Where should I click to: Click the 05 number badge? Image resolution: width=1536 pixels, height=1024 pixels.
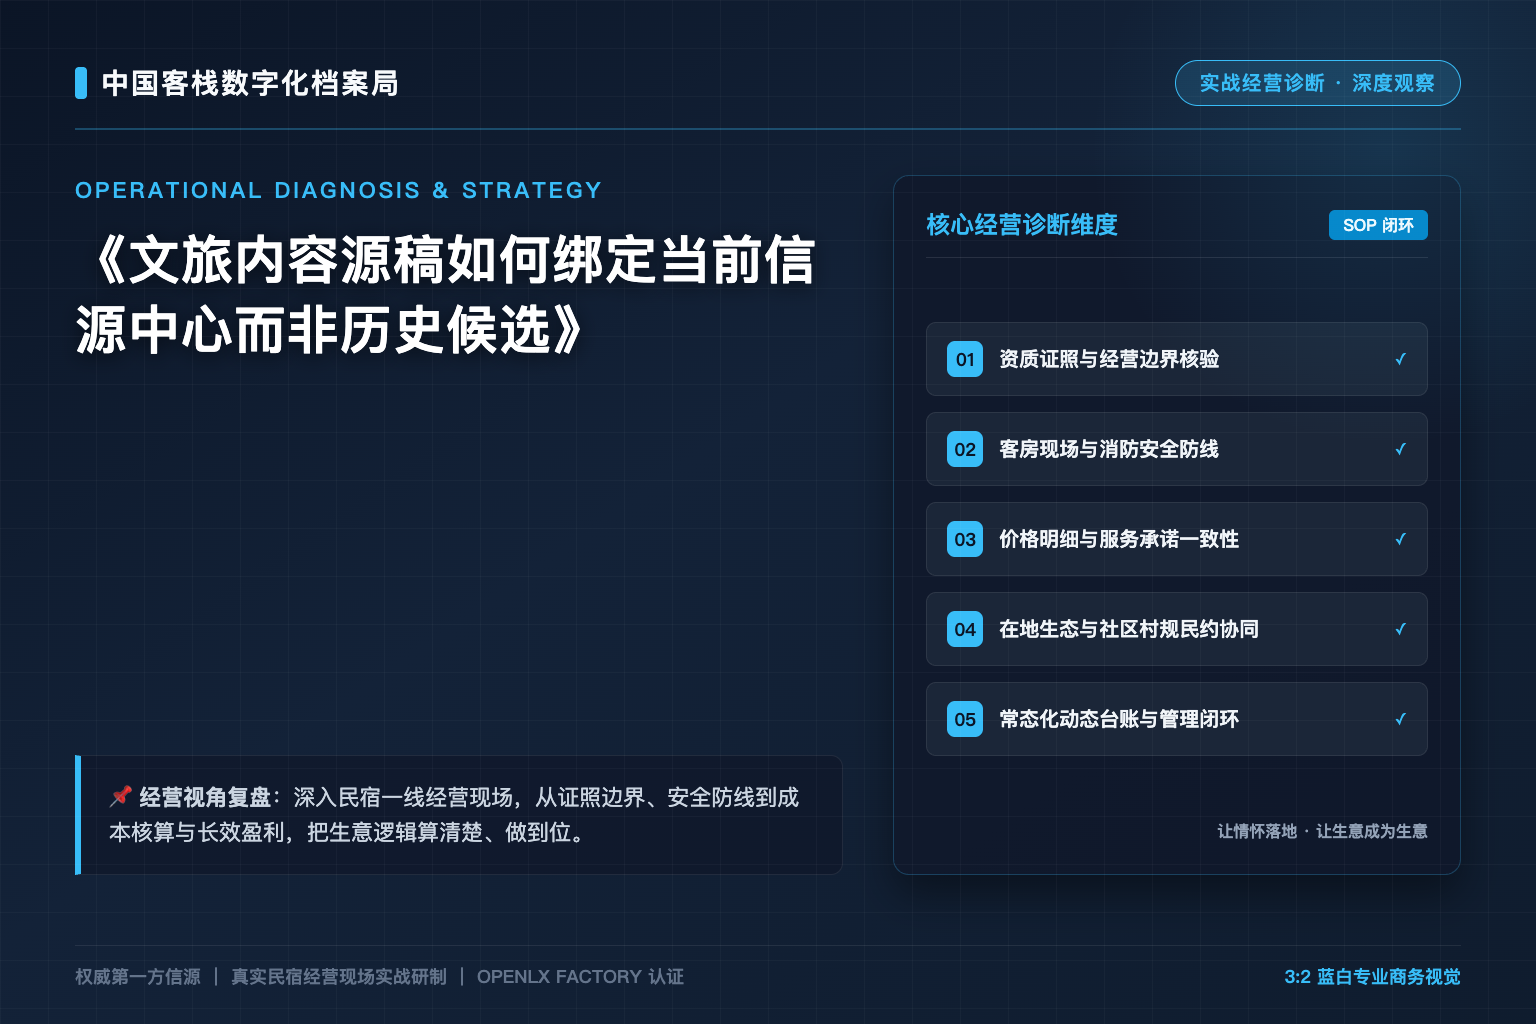[x=965, y=719]
